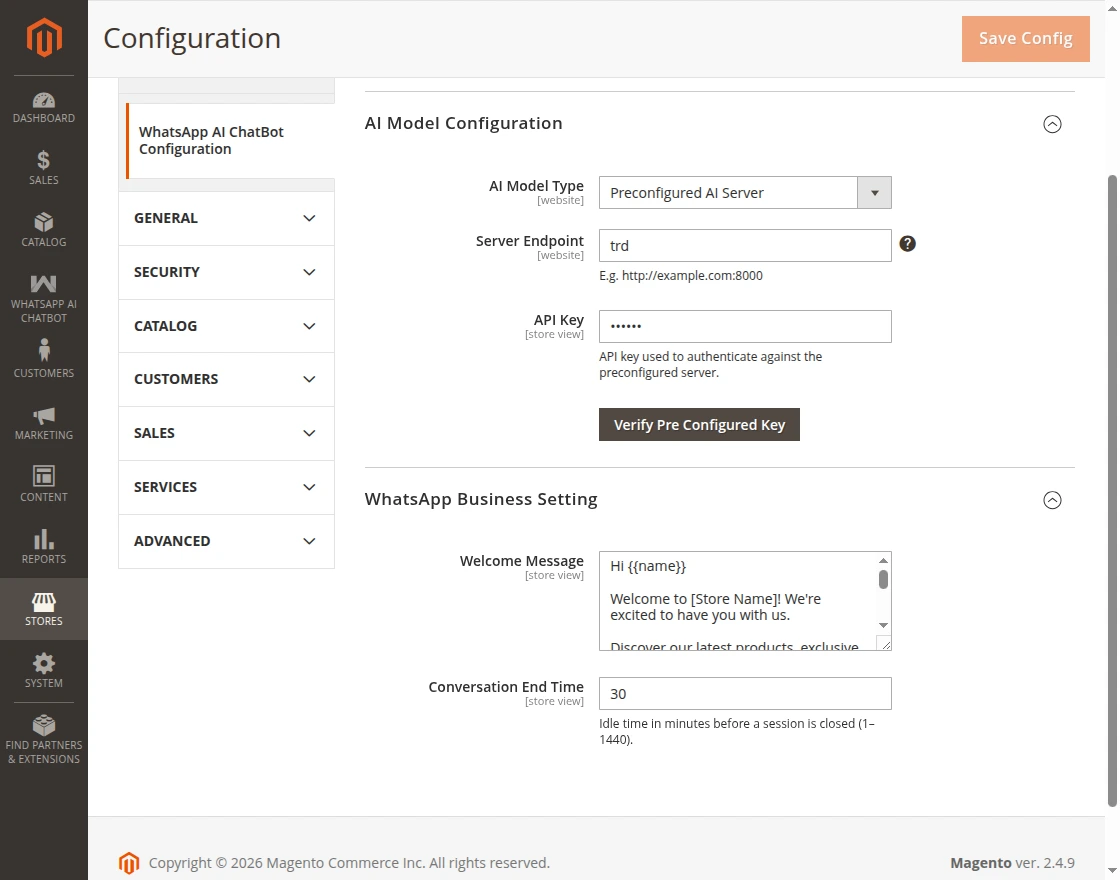Focus the Conversation End Time field
This screenshot has width=1120, height=880.
tap(745, 694)
